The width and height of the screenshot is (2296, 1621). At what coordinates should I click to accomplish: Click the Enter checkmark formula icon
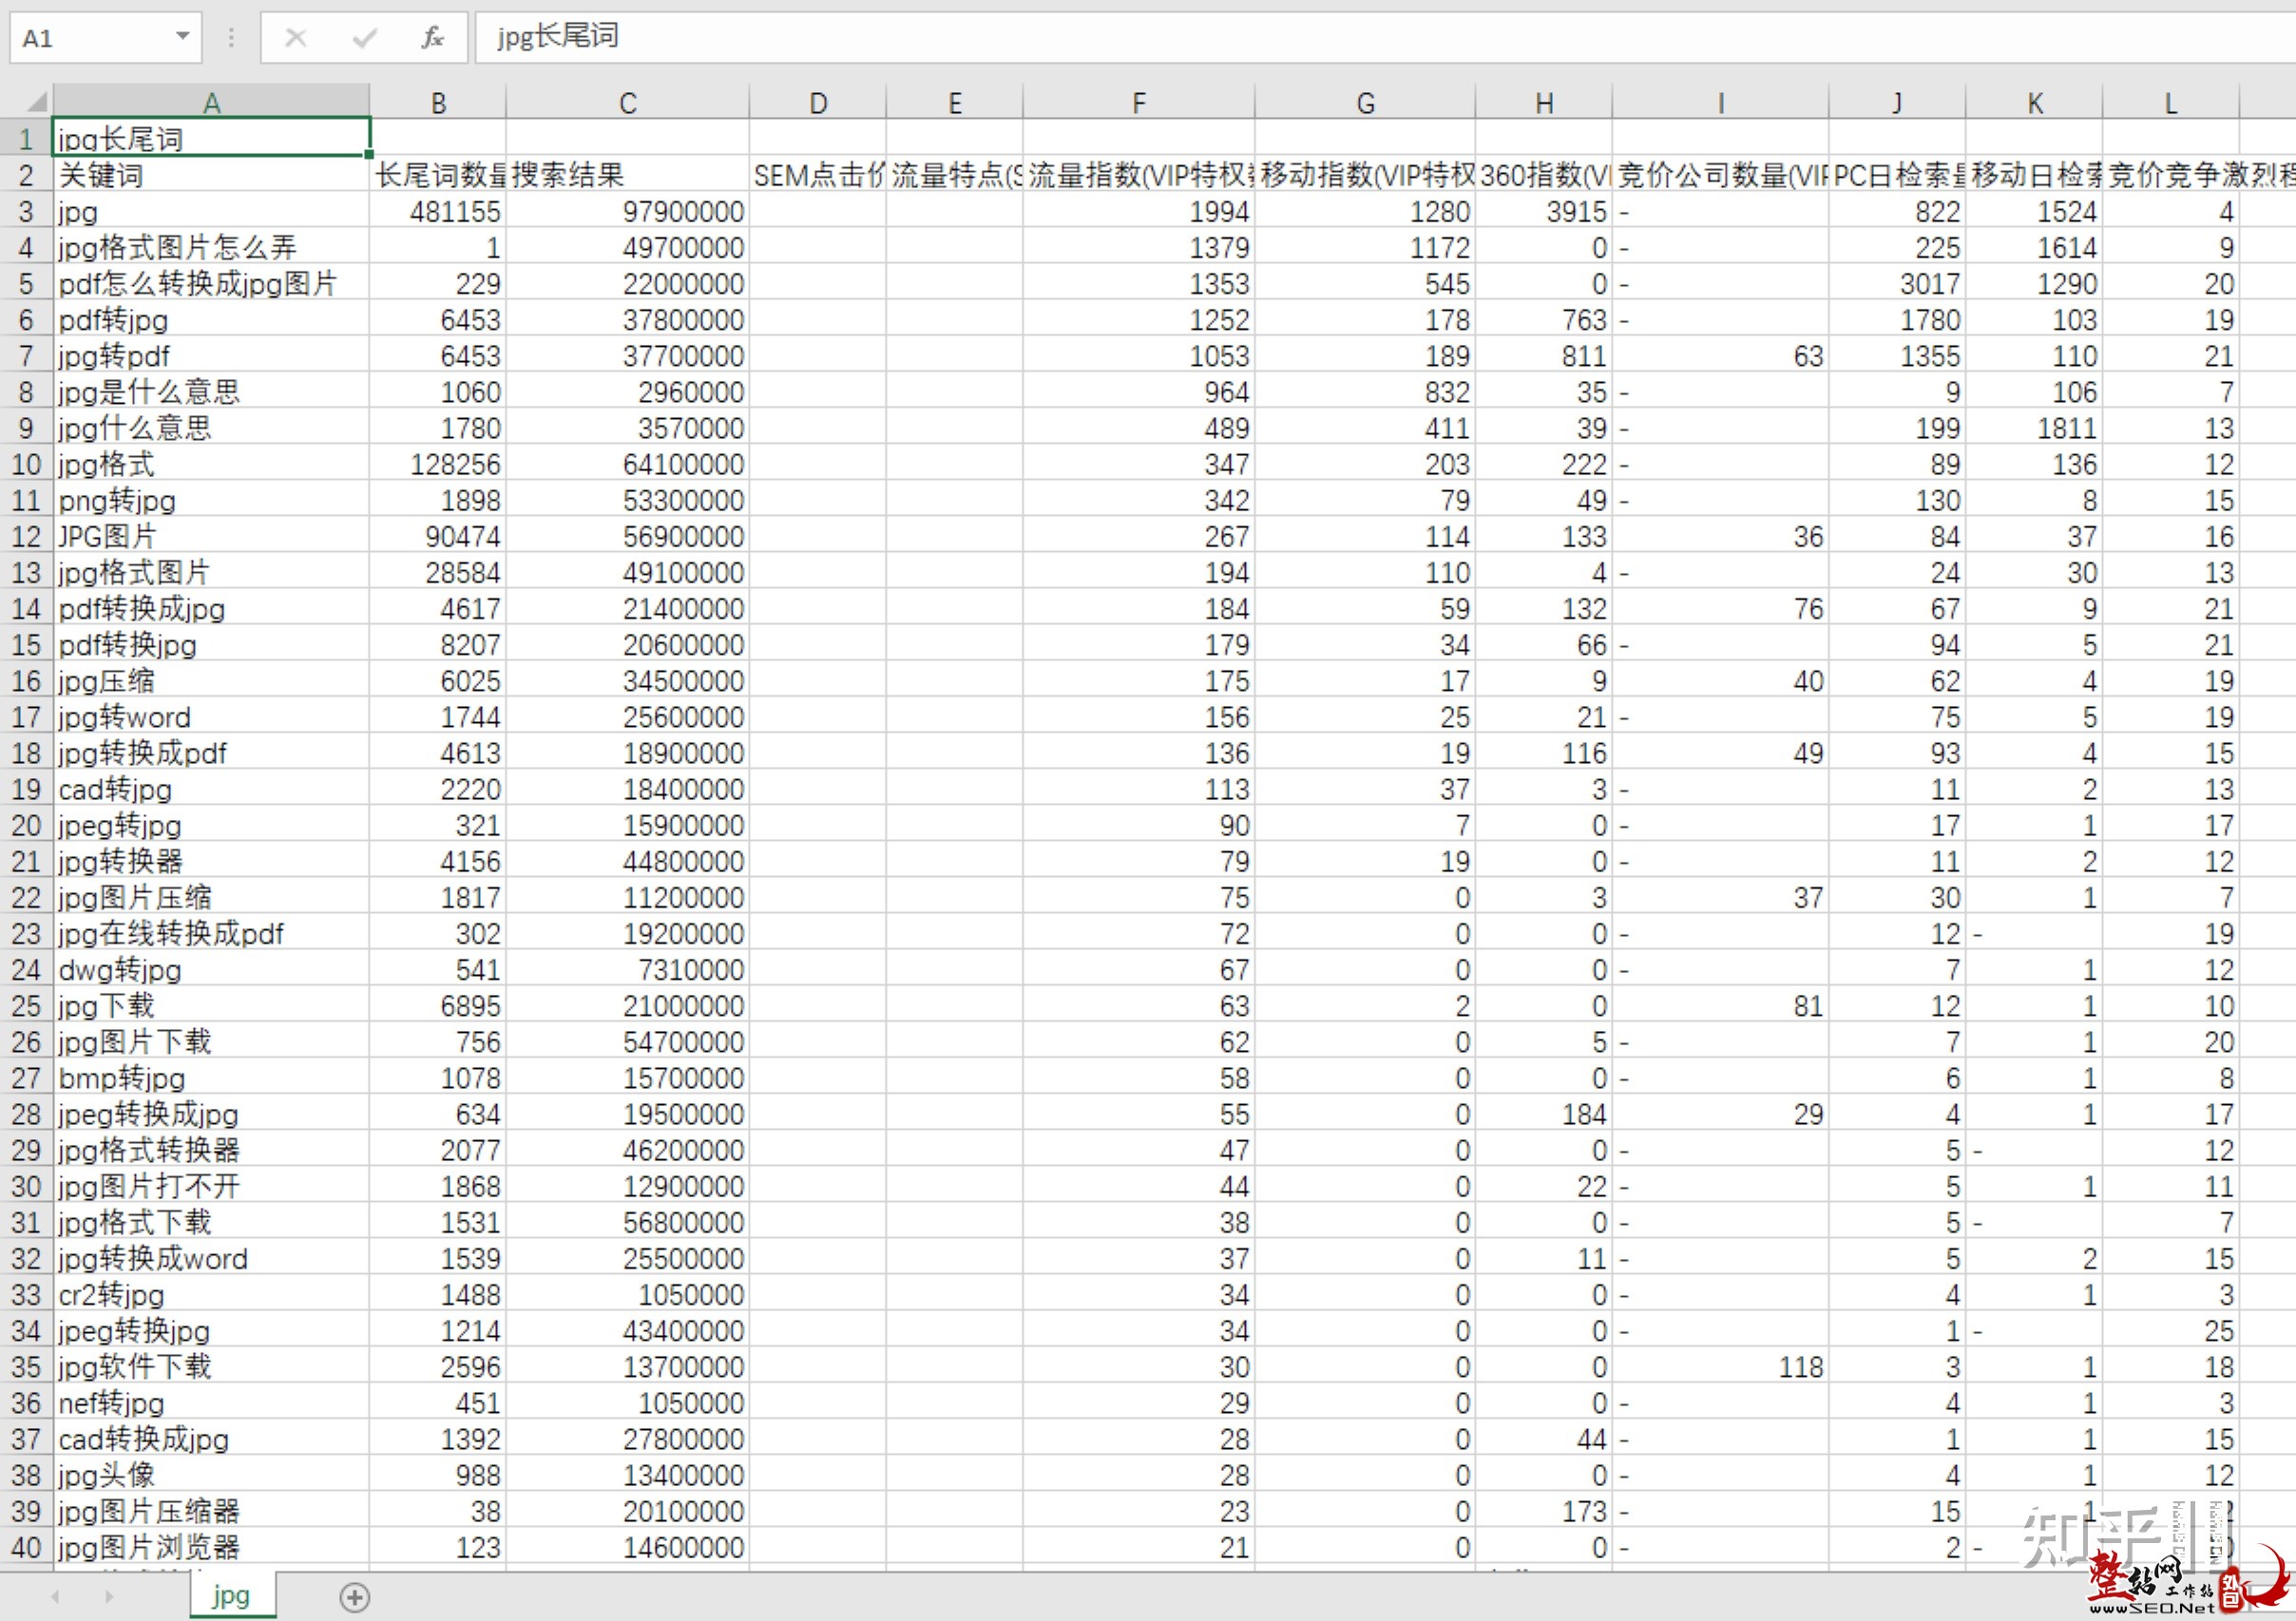(365, 38)
